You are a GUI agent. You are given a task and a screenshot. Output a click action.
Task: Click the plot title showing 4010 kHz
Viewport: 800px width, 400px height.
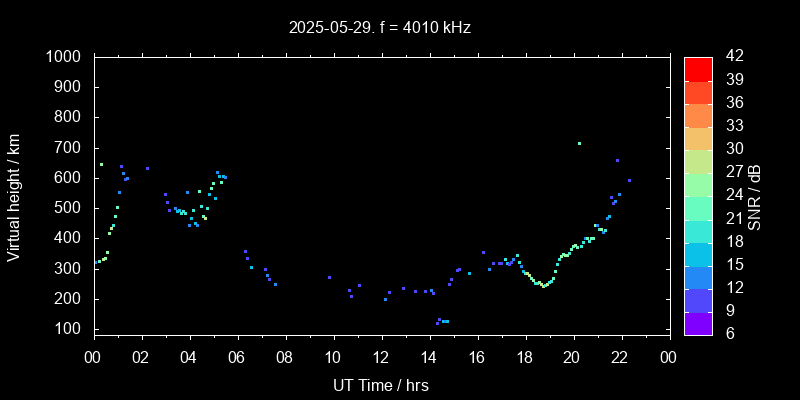click(380, 28)
